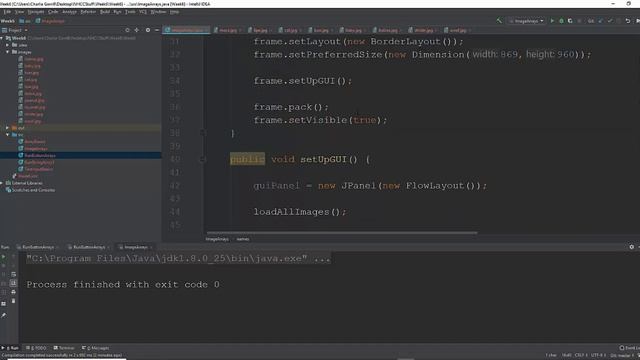Click src in the navigation bar

pyautogui.click(x=25, y=21)
